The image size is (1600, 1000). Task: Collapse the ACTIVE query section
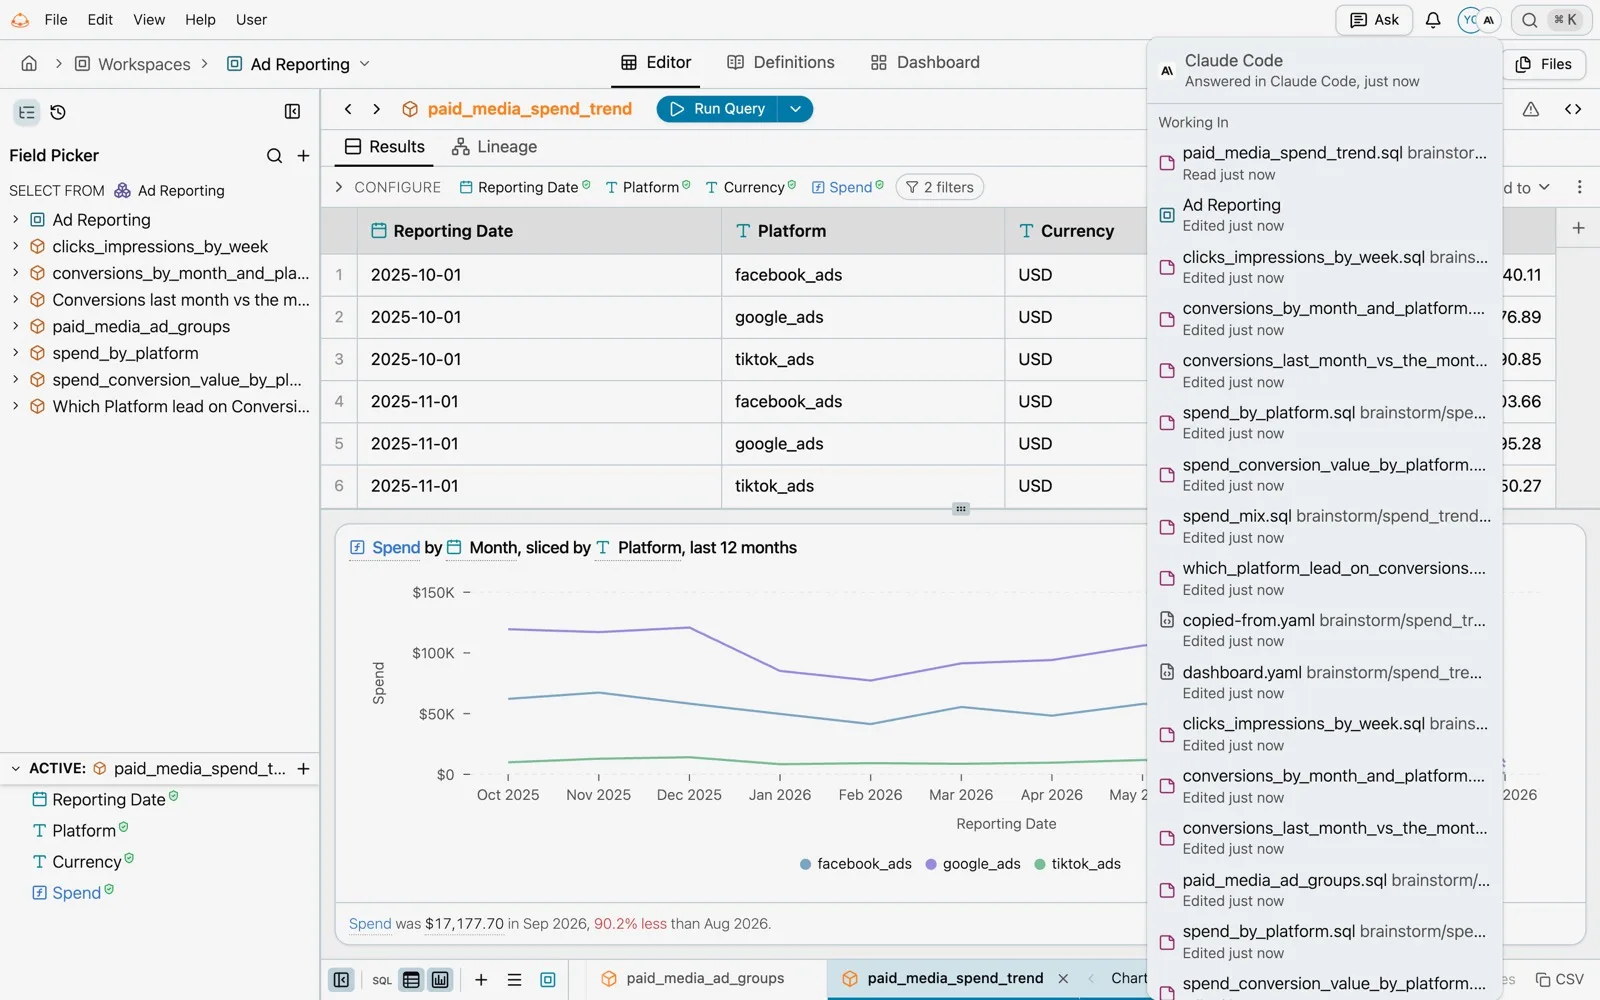[x=15, y=768]
